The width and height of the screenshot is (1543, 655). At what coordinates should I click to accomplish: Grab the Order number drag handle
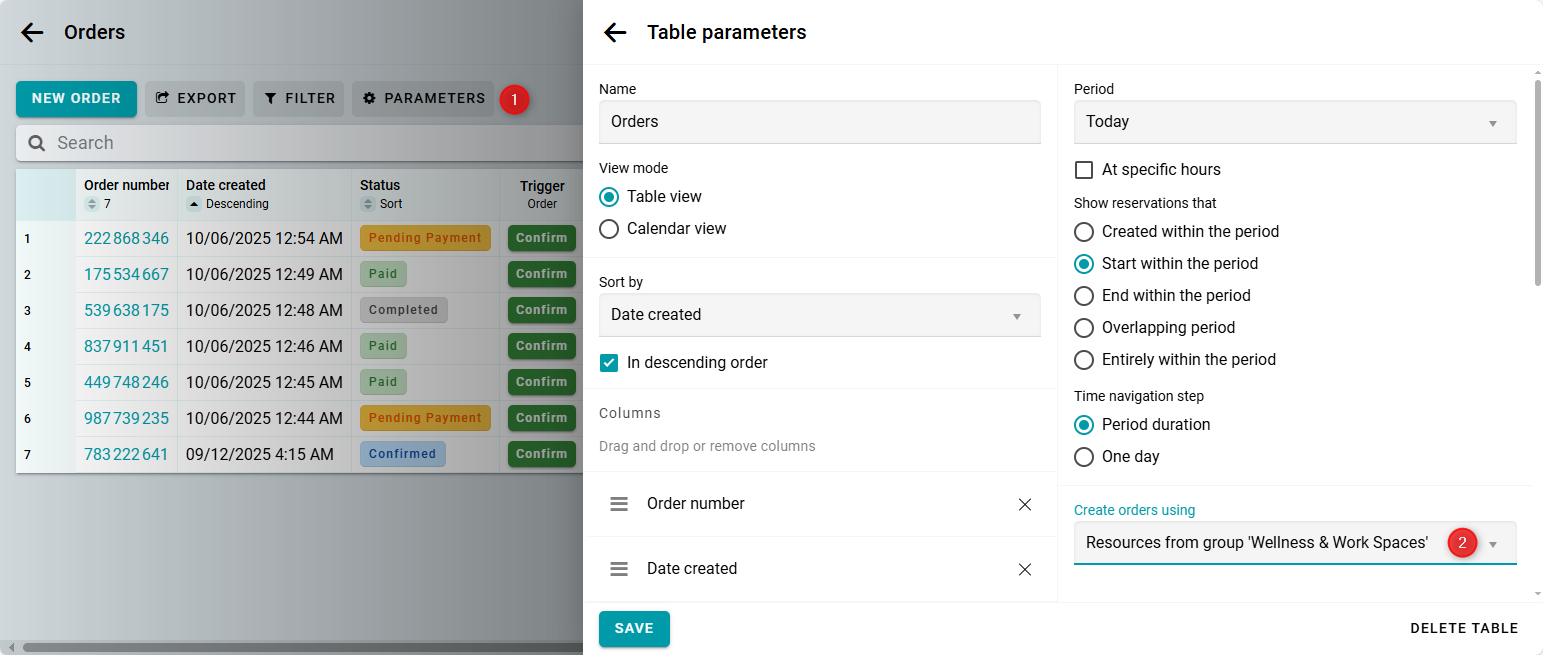click(619, 504)
